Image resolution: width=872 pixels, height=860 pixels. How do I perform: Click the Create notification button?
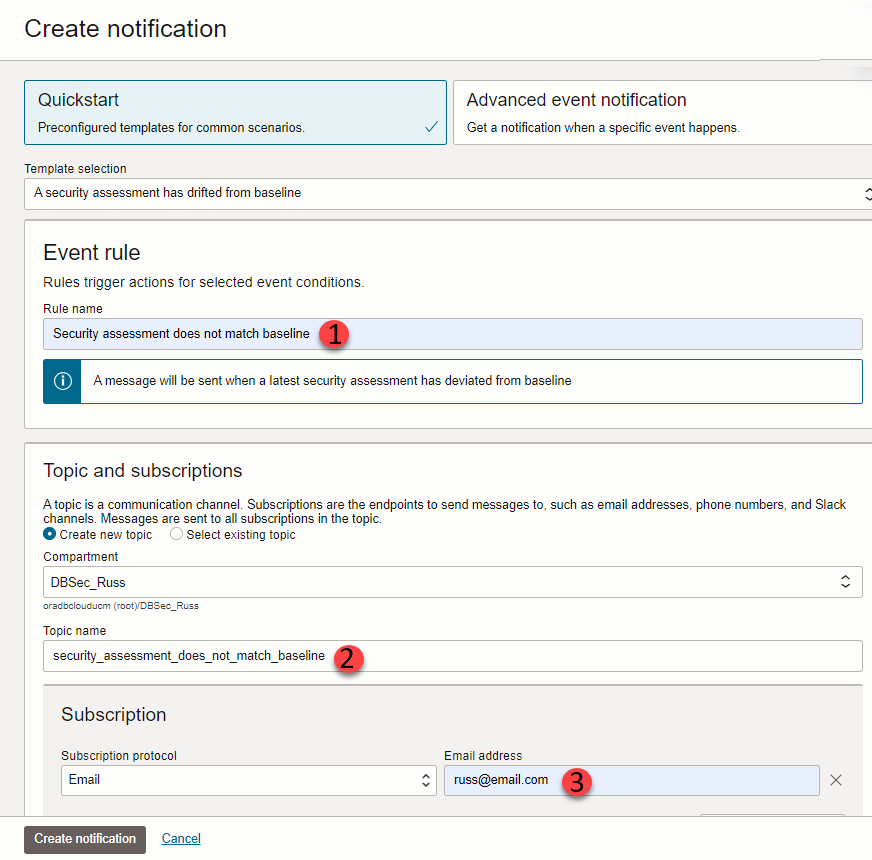point(84,839)
